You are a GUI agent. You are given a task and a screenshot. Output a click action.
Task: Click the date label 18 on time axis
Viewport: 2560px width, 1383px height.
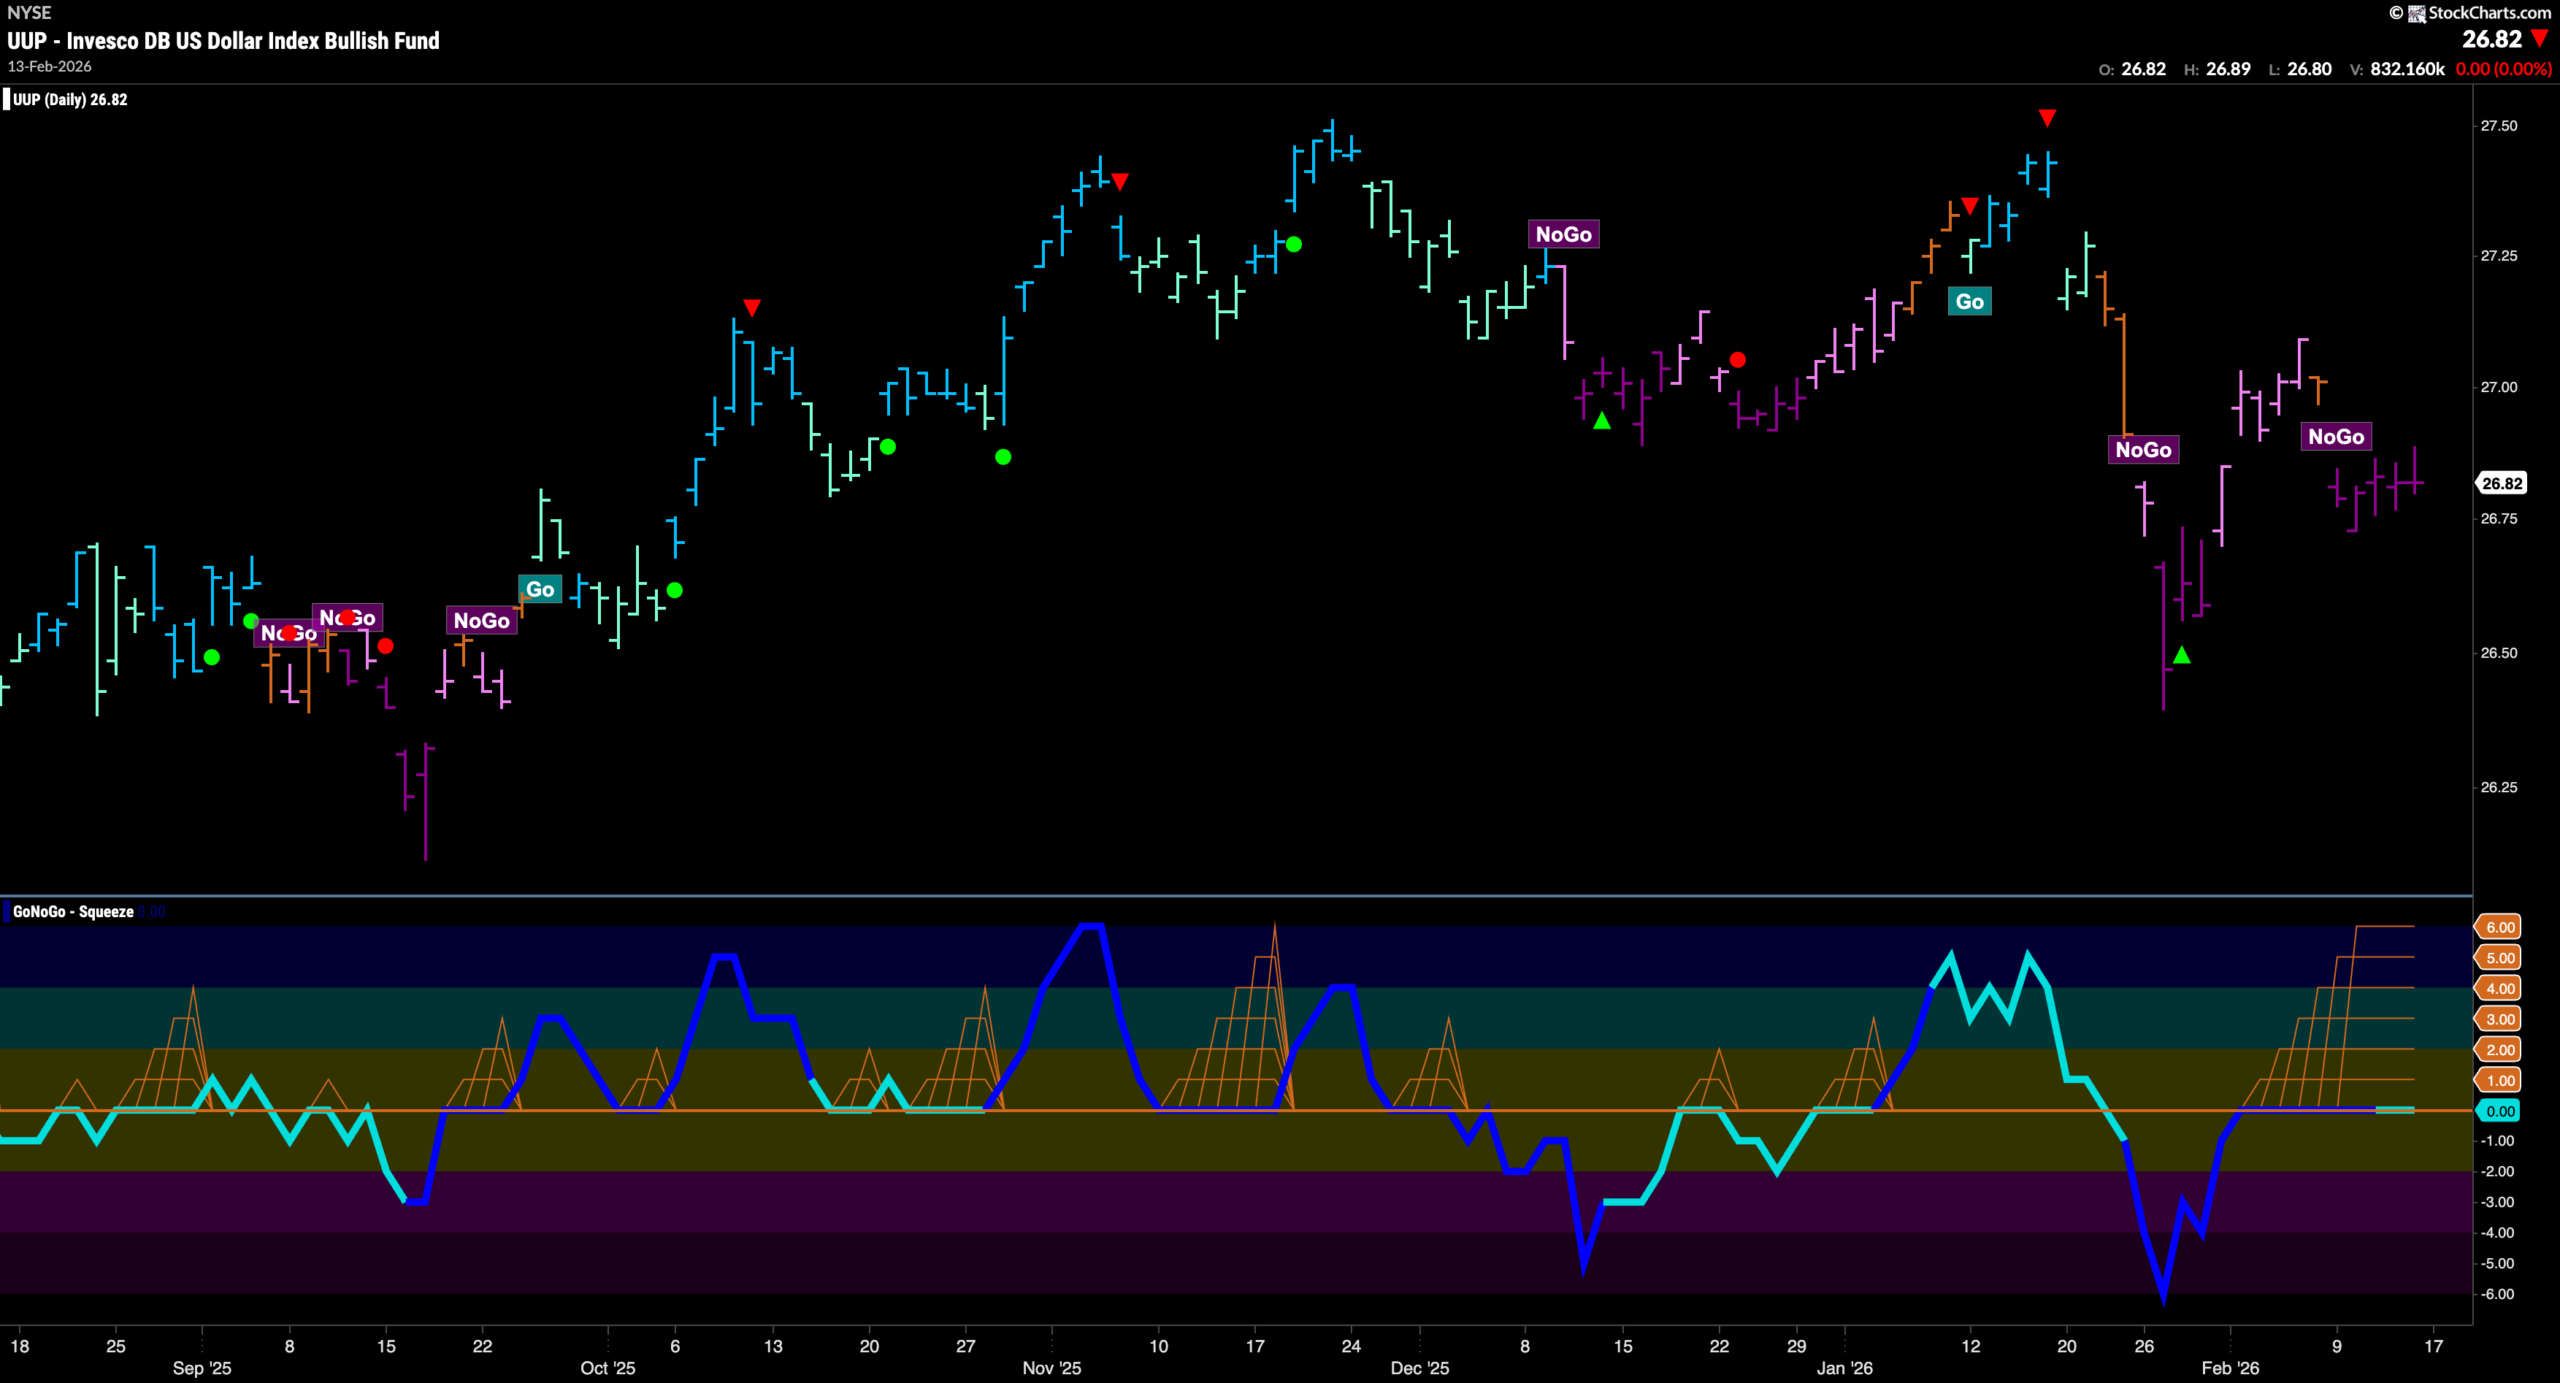point(20,1346)
